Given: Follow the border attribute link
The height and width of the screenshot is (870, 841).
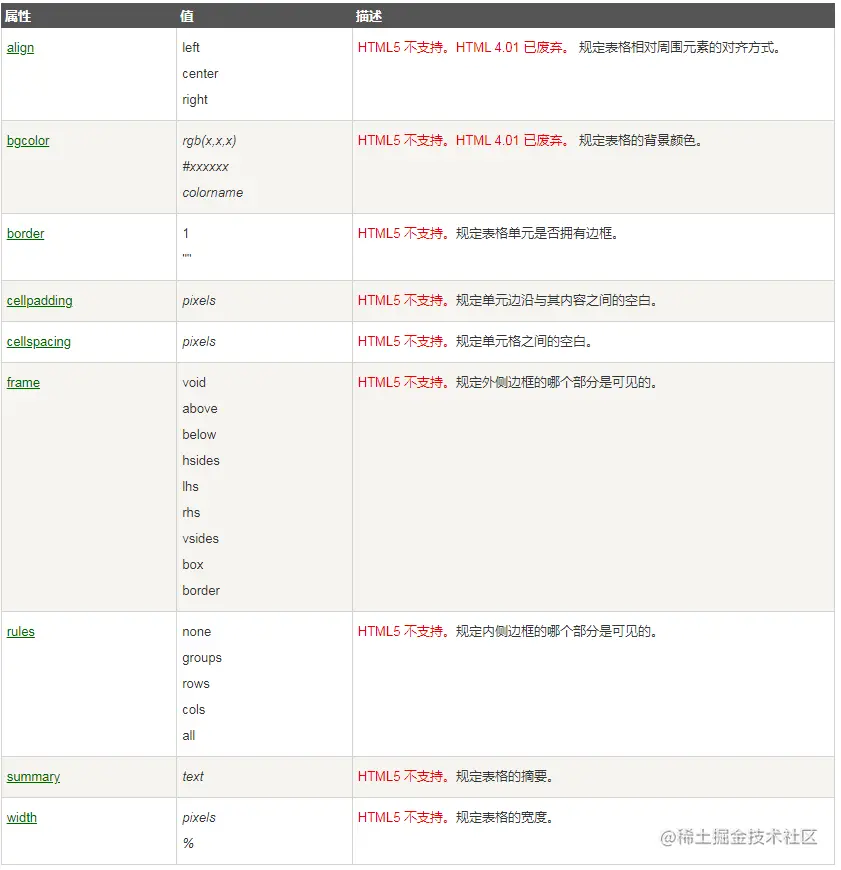Looking at the screenshot, I should (25, 234).
